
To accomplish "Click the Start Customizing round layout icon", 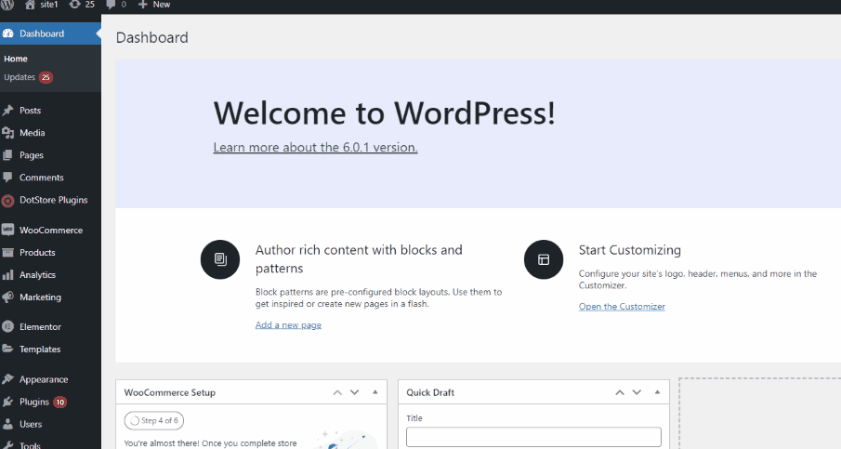I will (x=543, y=260).
